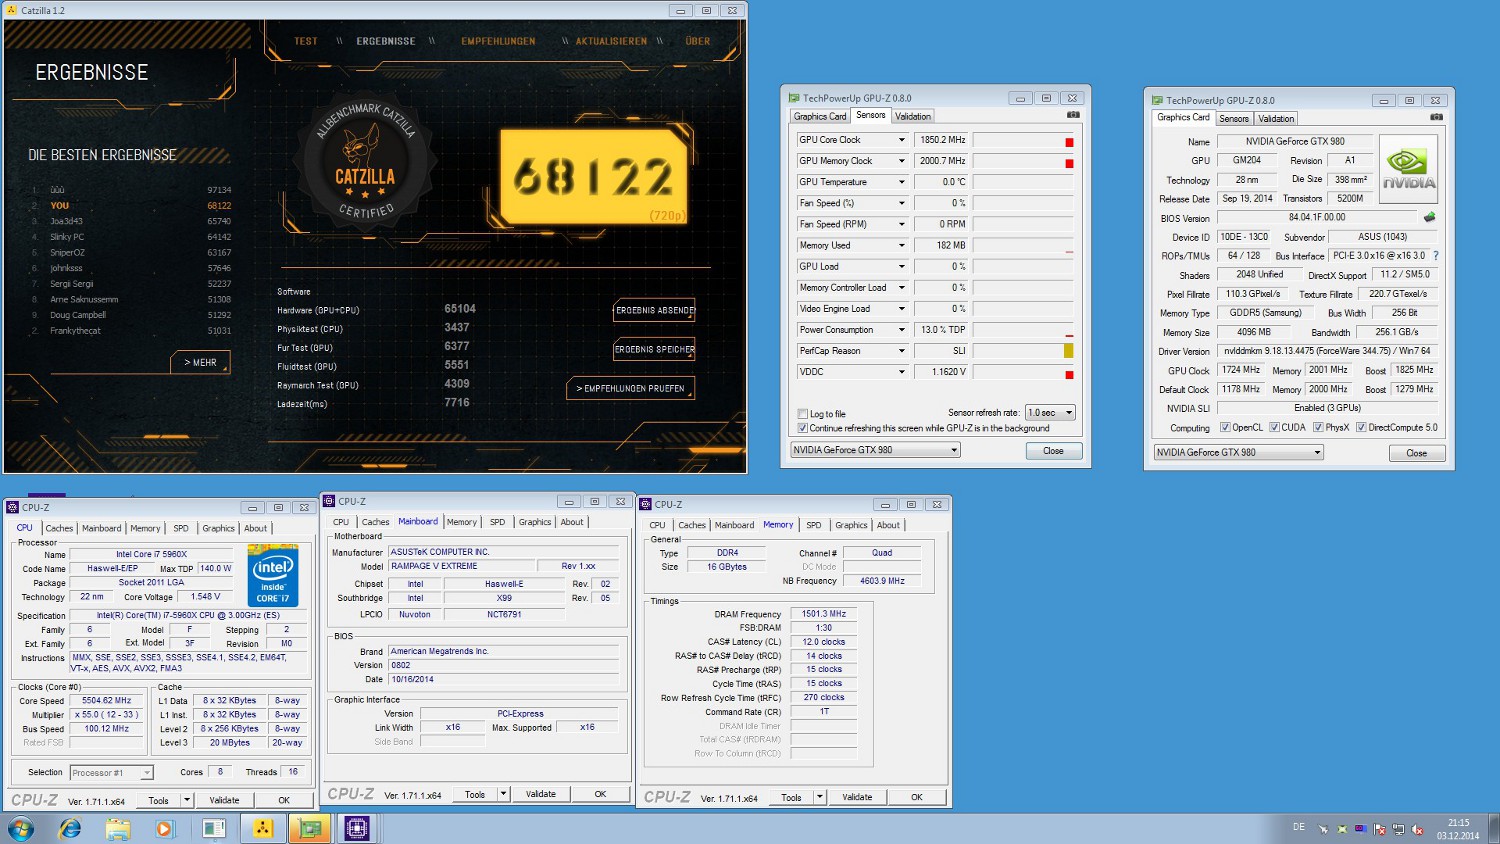
Task: Toggle PhysX checkbox
Action: pos(1318,427)
